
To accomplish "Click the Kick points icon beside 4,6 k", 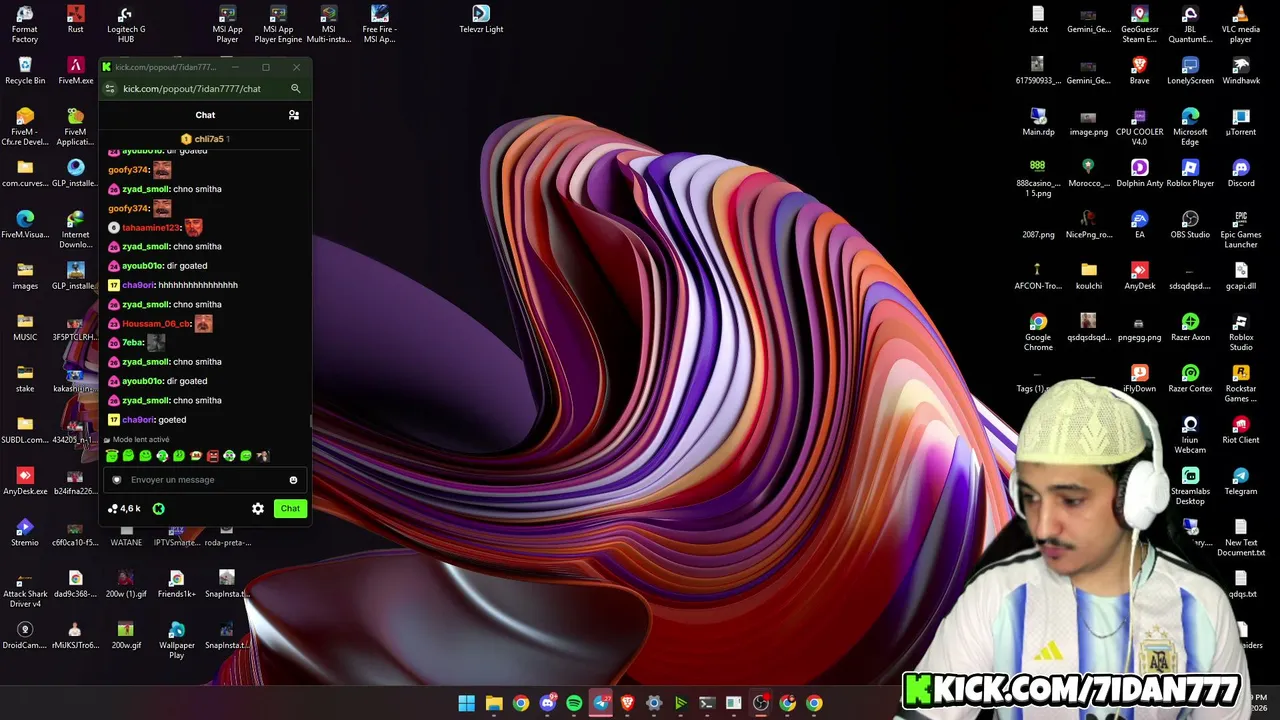I will click(158, 509).
